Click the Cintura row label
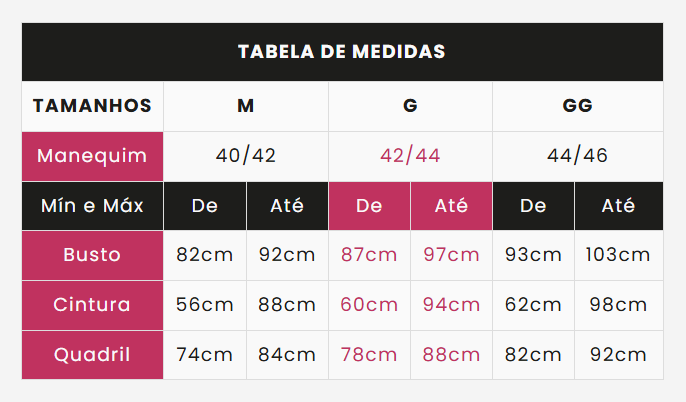Screen dimensions: 686x402 [x=92, y=305]
